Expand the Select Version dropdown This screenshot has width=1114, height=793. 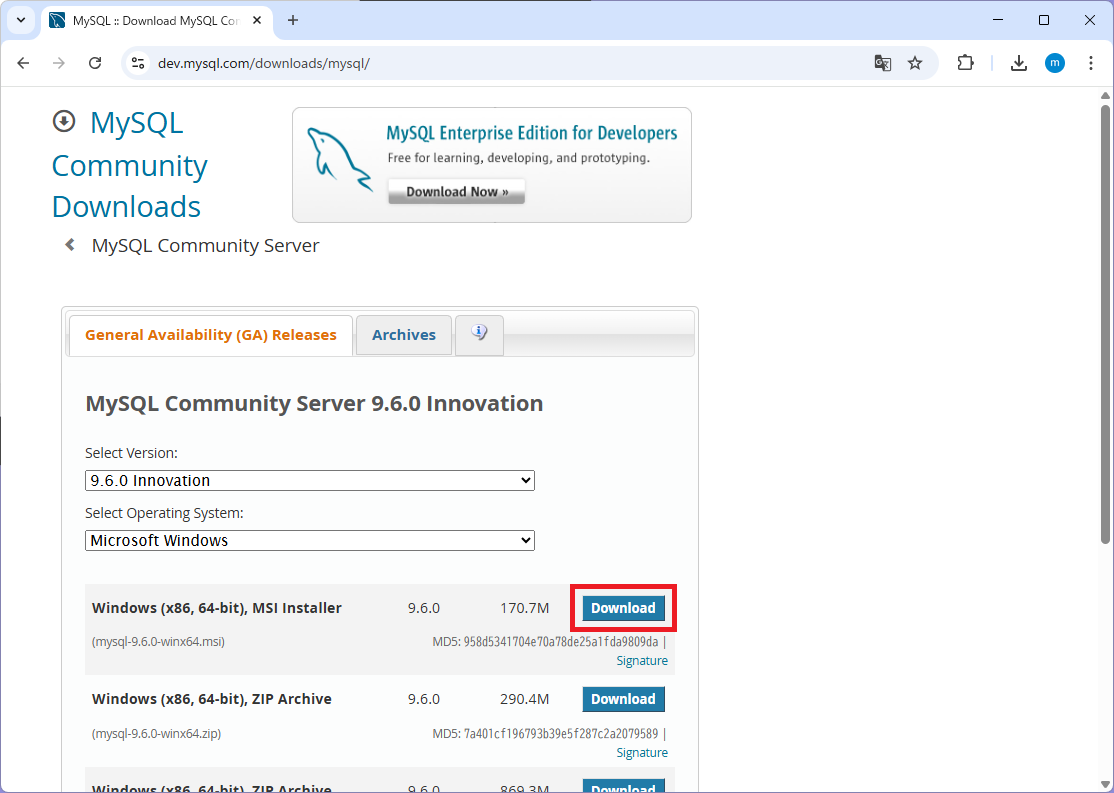(x=310, y=481)
